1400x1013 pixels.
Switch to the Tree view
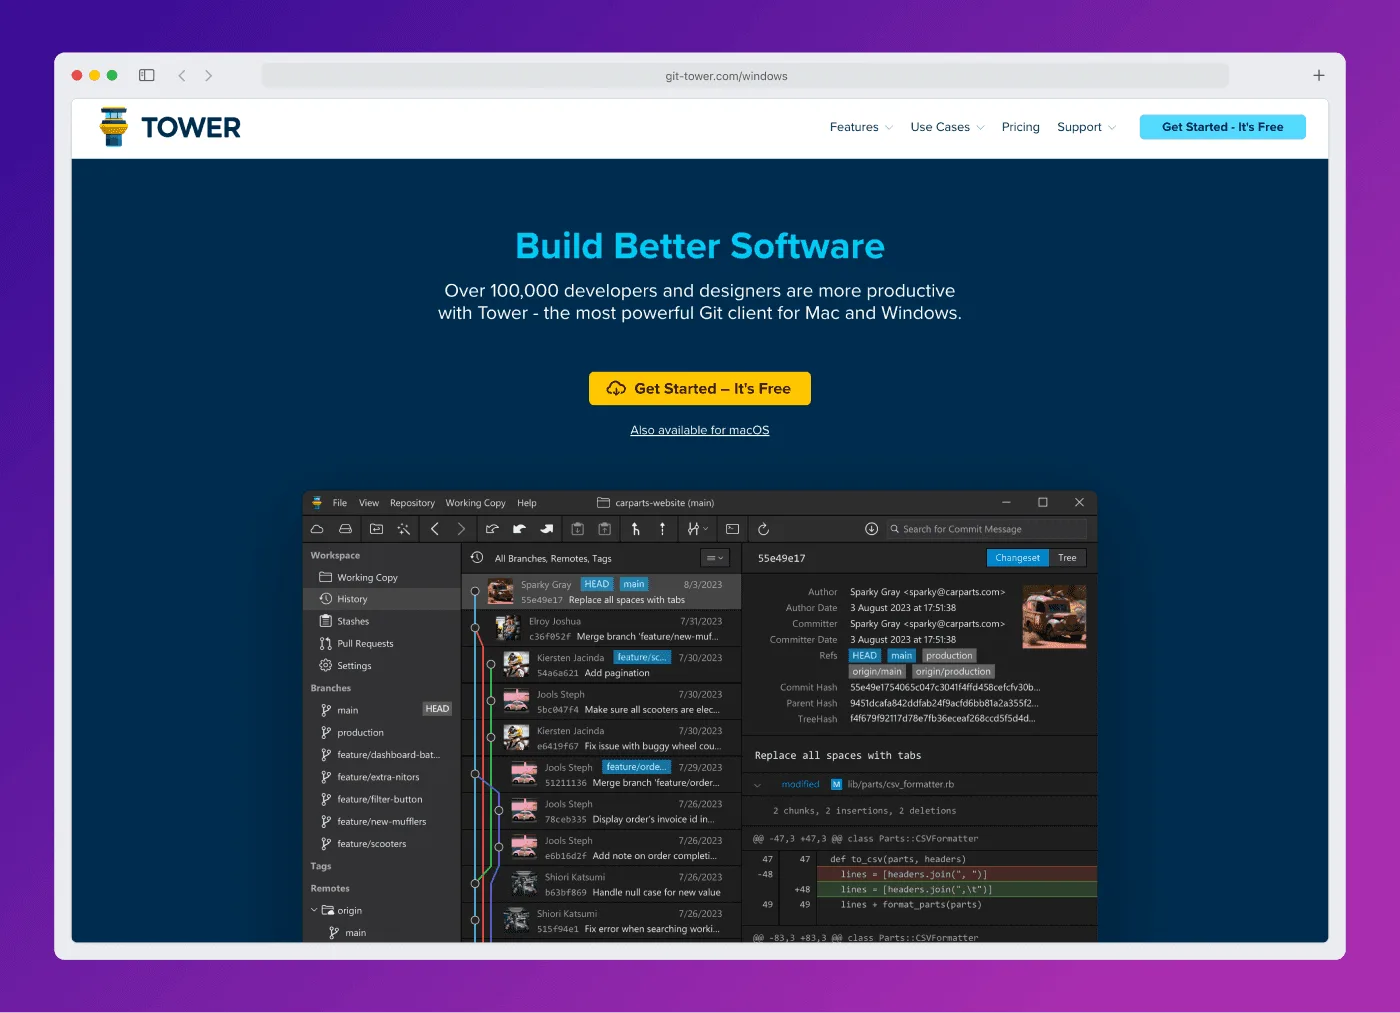point(1067,558)
